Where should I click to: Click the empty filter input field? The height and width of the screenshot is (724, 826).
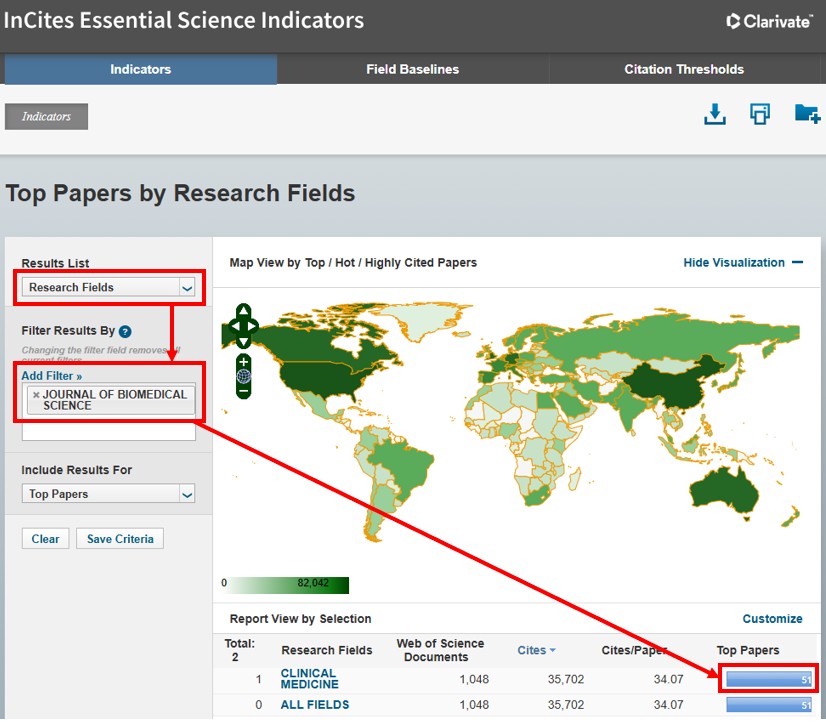[109, 432]
